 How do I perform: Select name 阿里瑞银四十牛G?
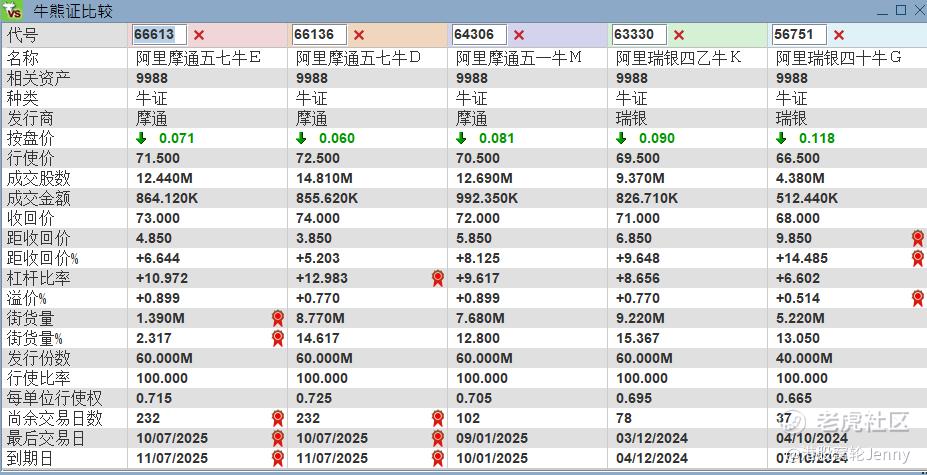[x=839, y=58]
